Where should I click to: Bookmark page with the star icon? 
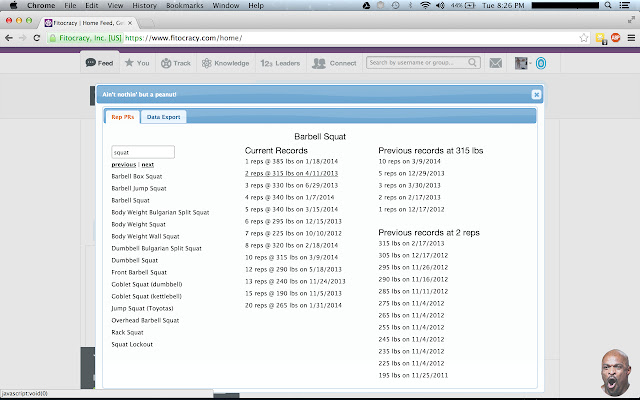[584, 38]
